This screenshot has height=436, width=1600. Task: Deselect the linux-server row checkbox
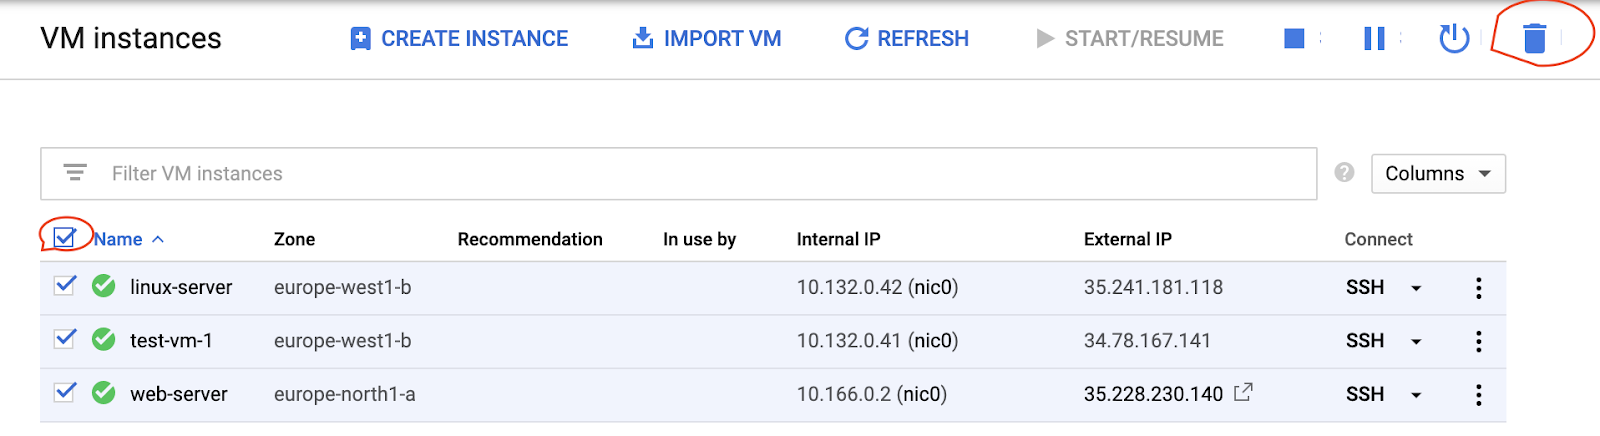coord(65,286)
